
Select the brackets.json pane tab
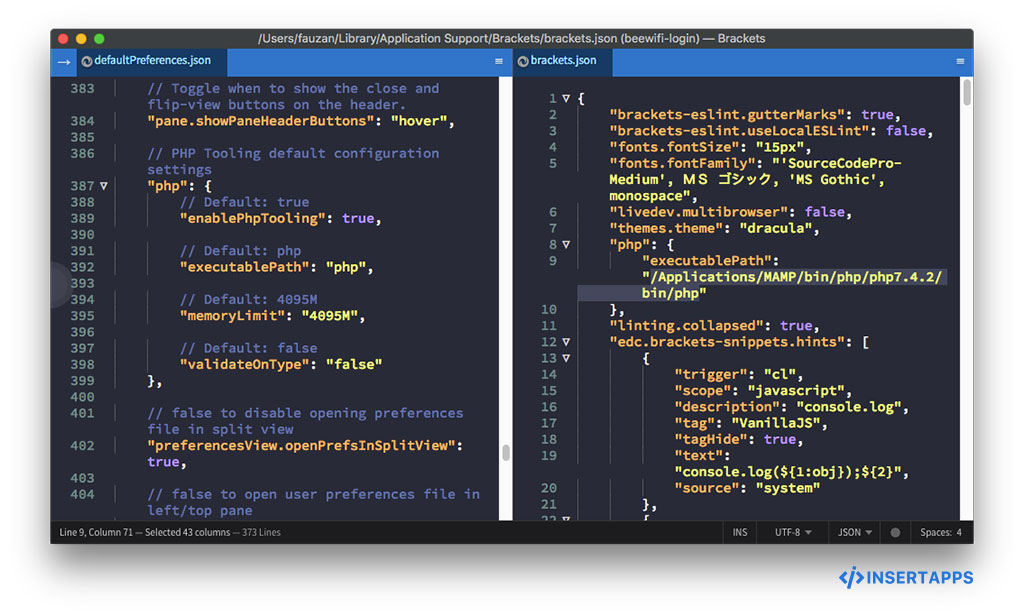(563, 61)
